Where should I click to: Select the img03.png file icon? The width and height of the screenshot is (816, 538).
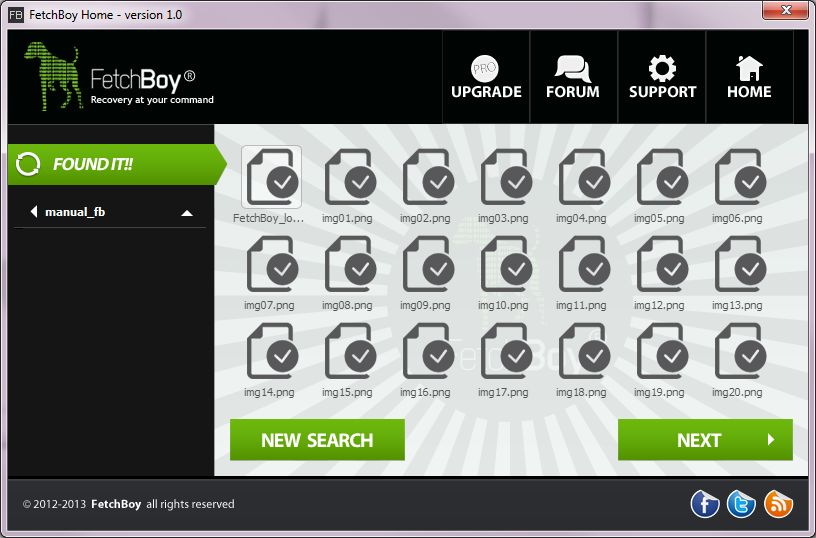coord(506,177)
